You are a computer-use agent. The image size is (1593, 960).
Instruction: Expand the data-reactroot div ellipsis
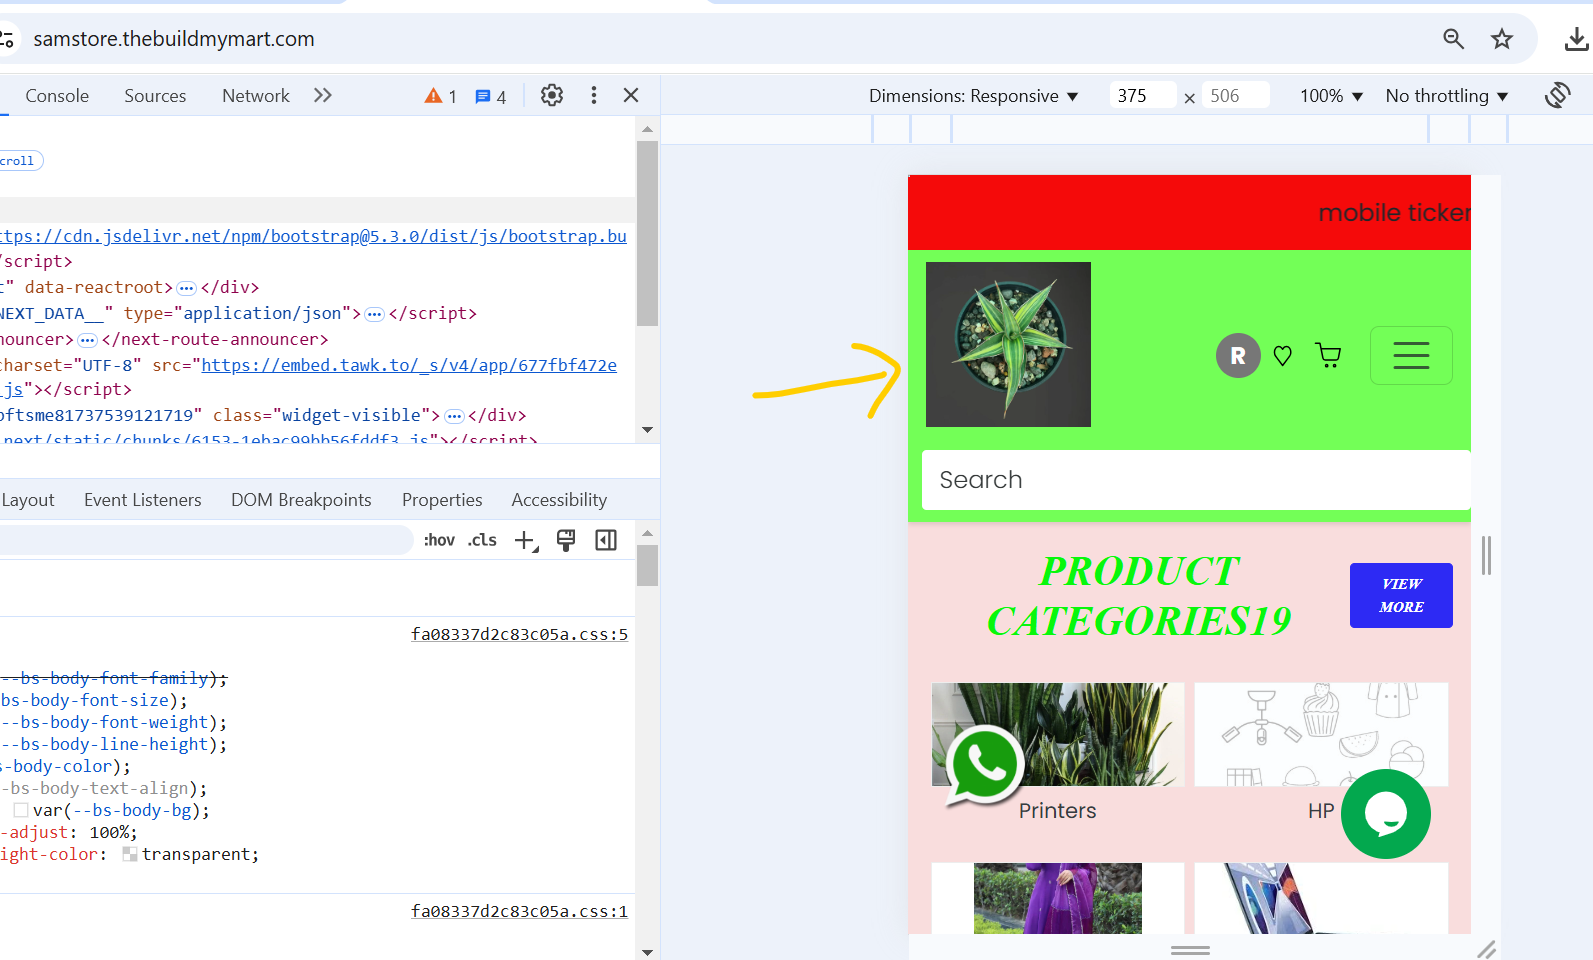point(186,288)
